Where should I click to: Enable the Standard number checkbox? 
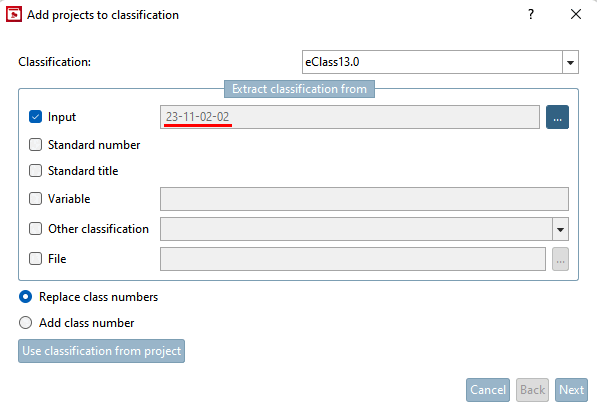(x=35, y=145)
